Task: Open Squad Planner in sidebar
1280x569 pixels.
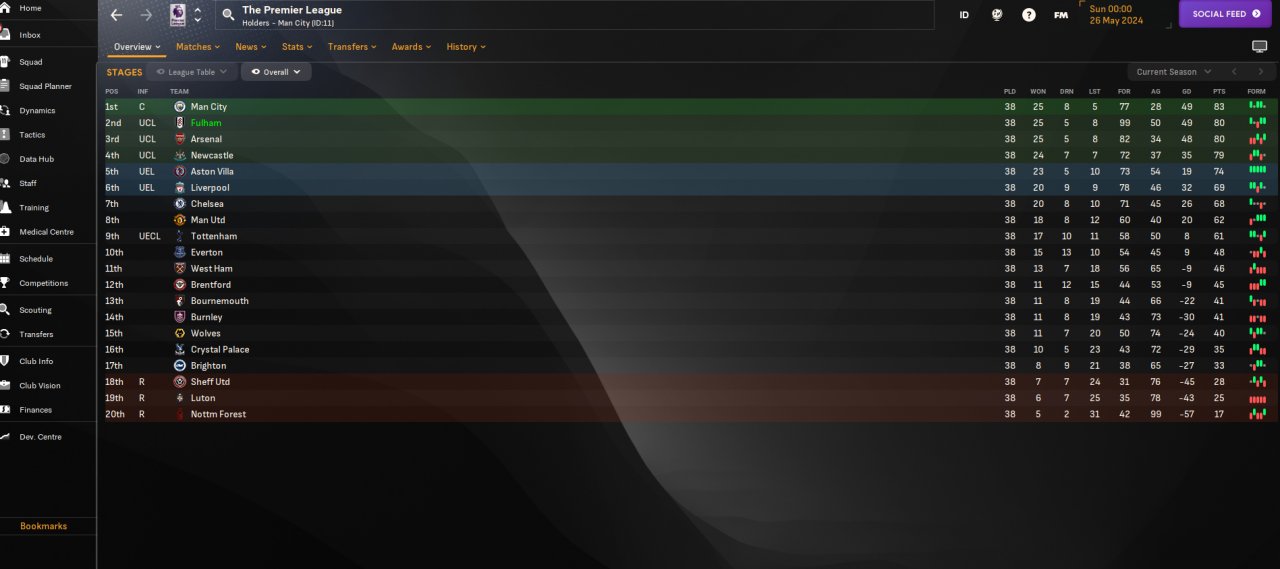Action: (45, 86)
